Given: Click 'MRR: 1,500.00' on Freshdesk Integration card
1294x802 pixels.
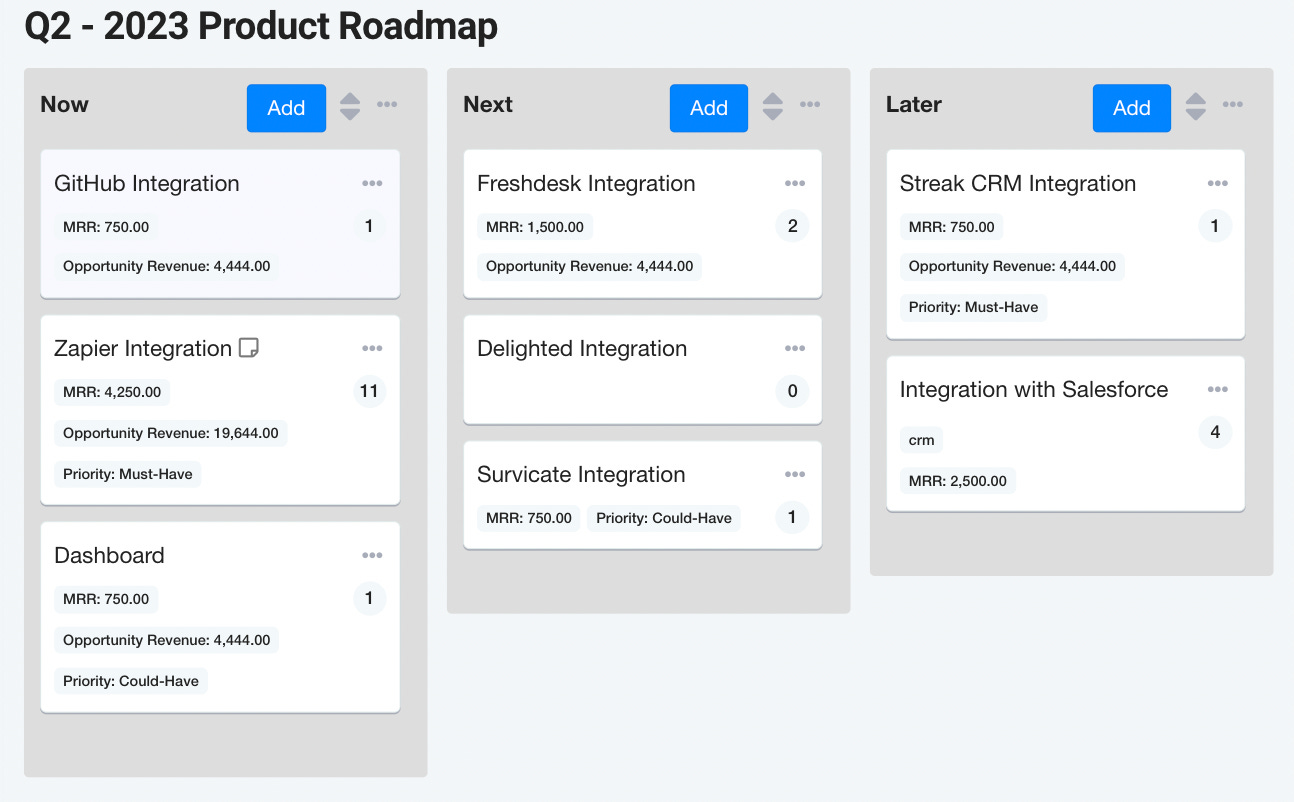Looking at the screenshot, I should pos(535,227).
